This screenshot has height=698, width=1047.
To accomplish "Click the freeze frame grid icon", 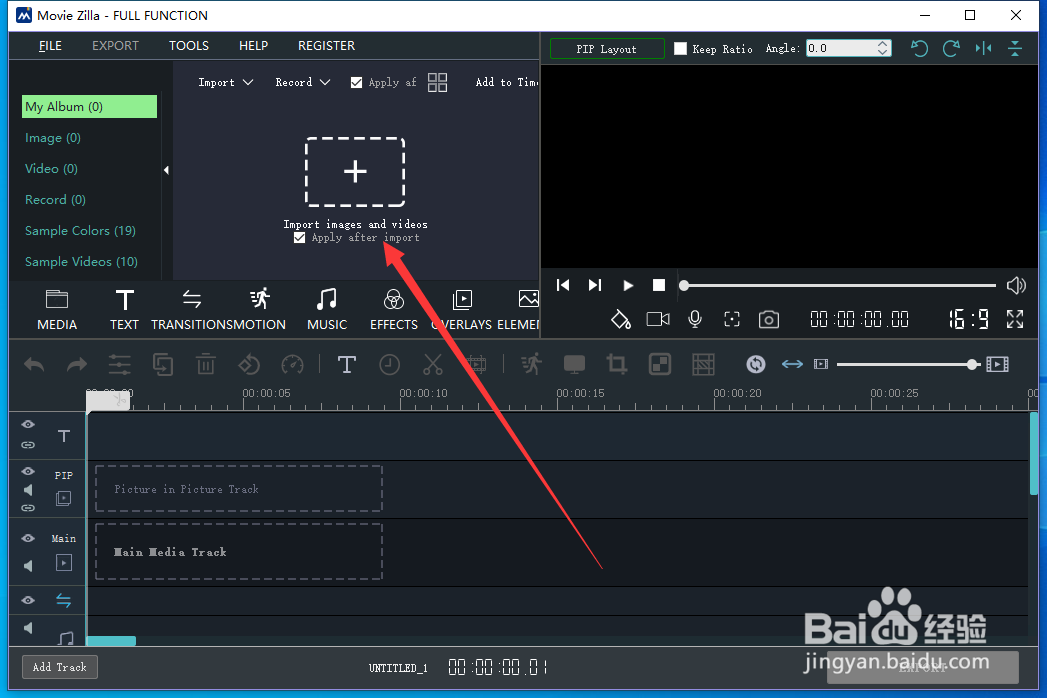I will pyautogui.click(x=703, y=365).
